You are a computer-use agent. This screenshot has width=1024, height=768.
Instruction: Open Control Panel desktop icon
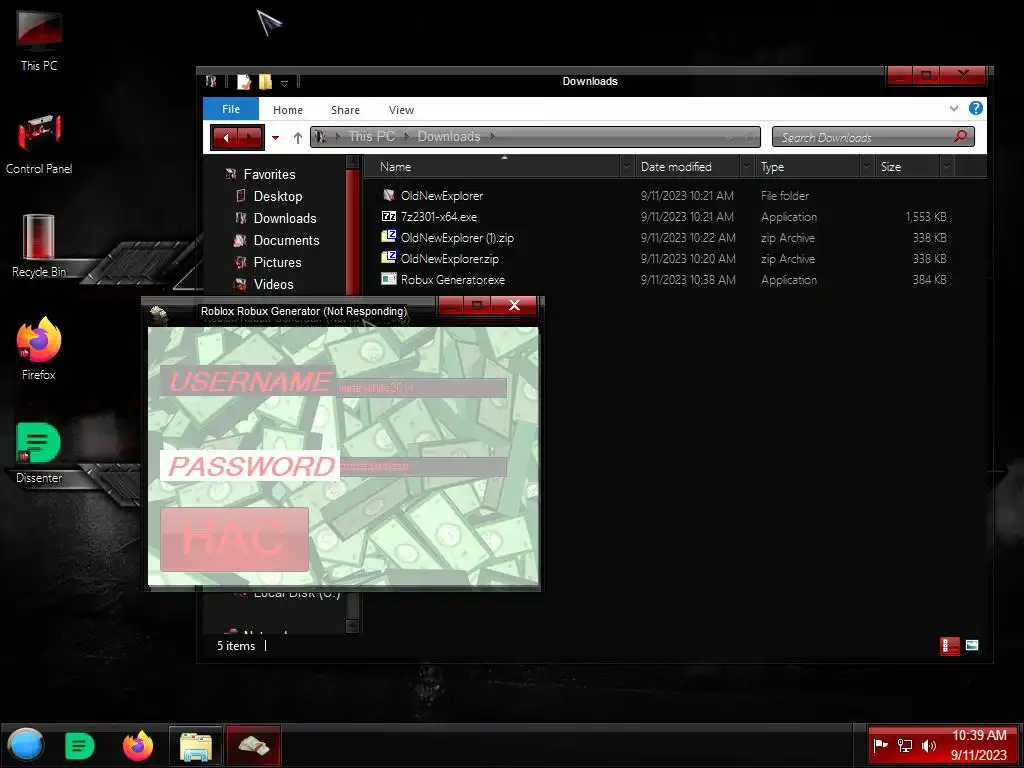click(39, 144)
